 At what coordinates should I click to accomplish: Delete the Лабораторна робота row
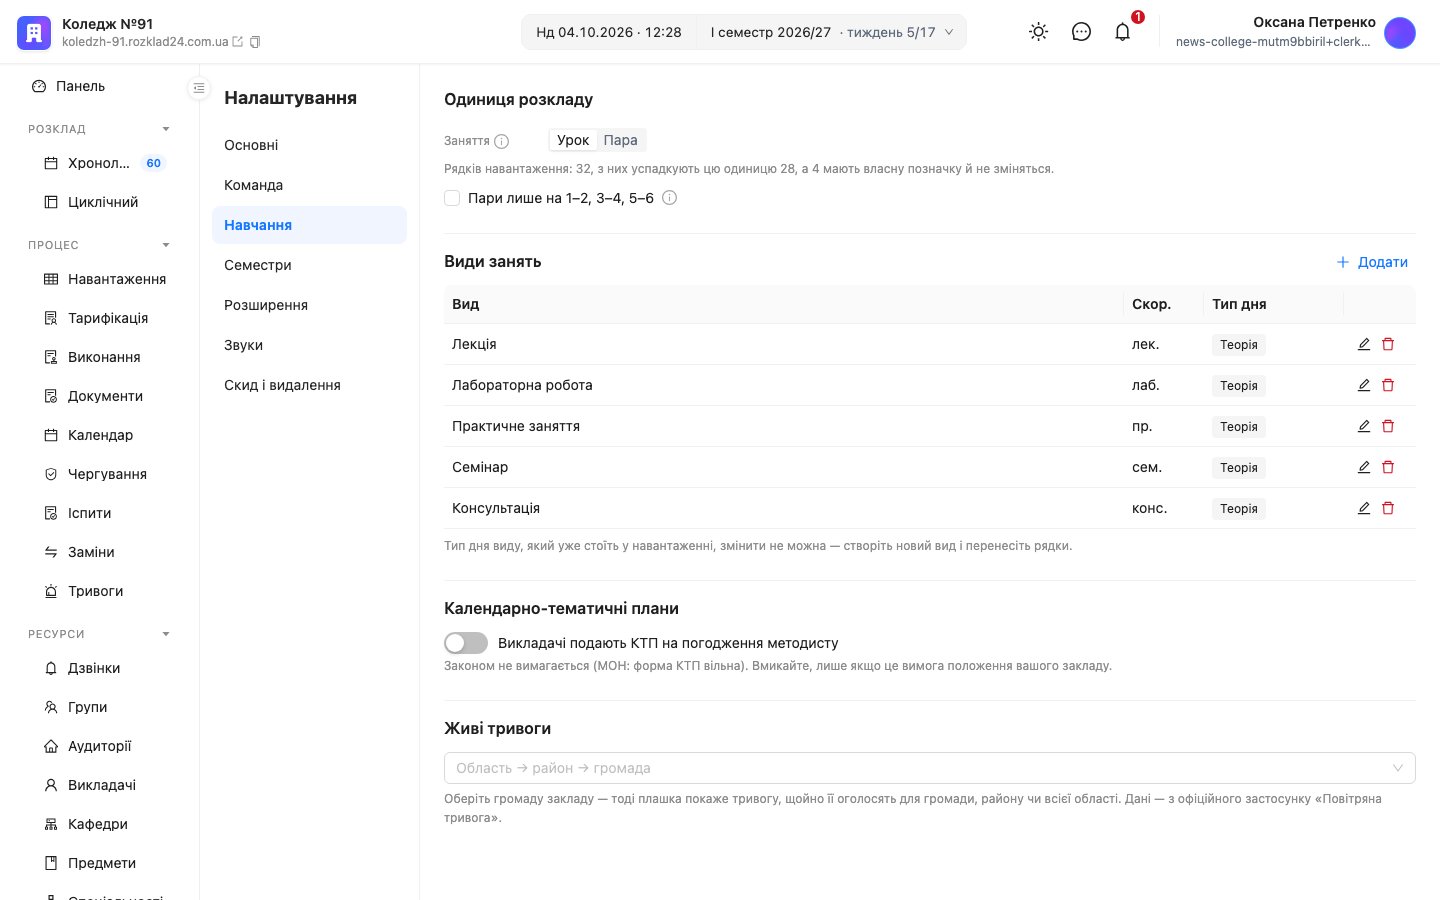[1388, 385]
